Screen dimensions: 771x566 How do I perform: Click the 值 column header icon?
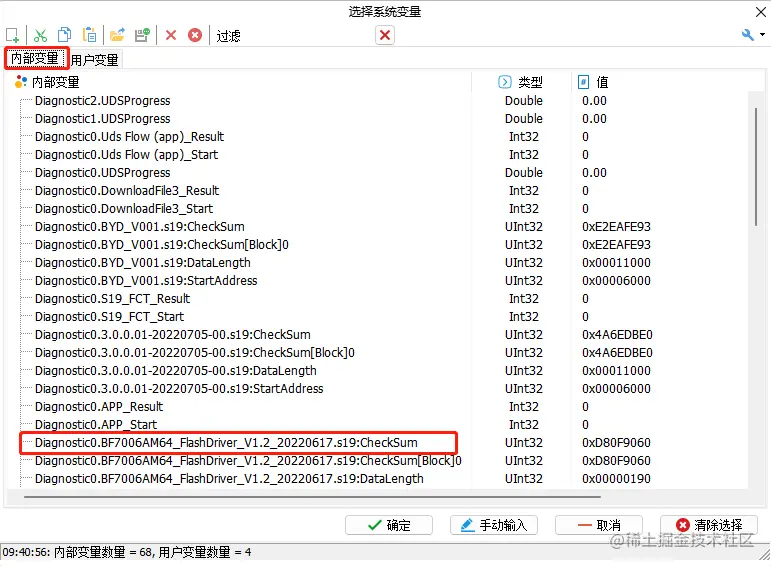point(583,82)
